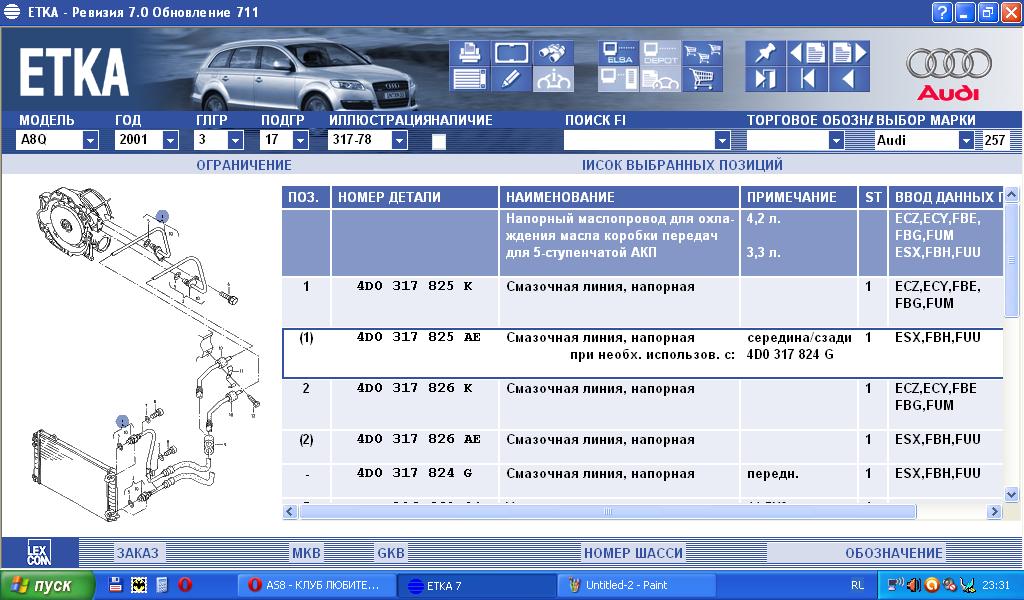Screen dimensions: 1024x600
Task: Select the НОМЕР ШАССИ bottom tab
Action: click(x=633, y=553)
